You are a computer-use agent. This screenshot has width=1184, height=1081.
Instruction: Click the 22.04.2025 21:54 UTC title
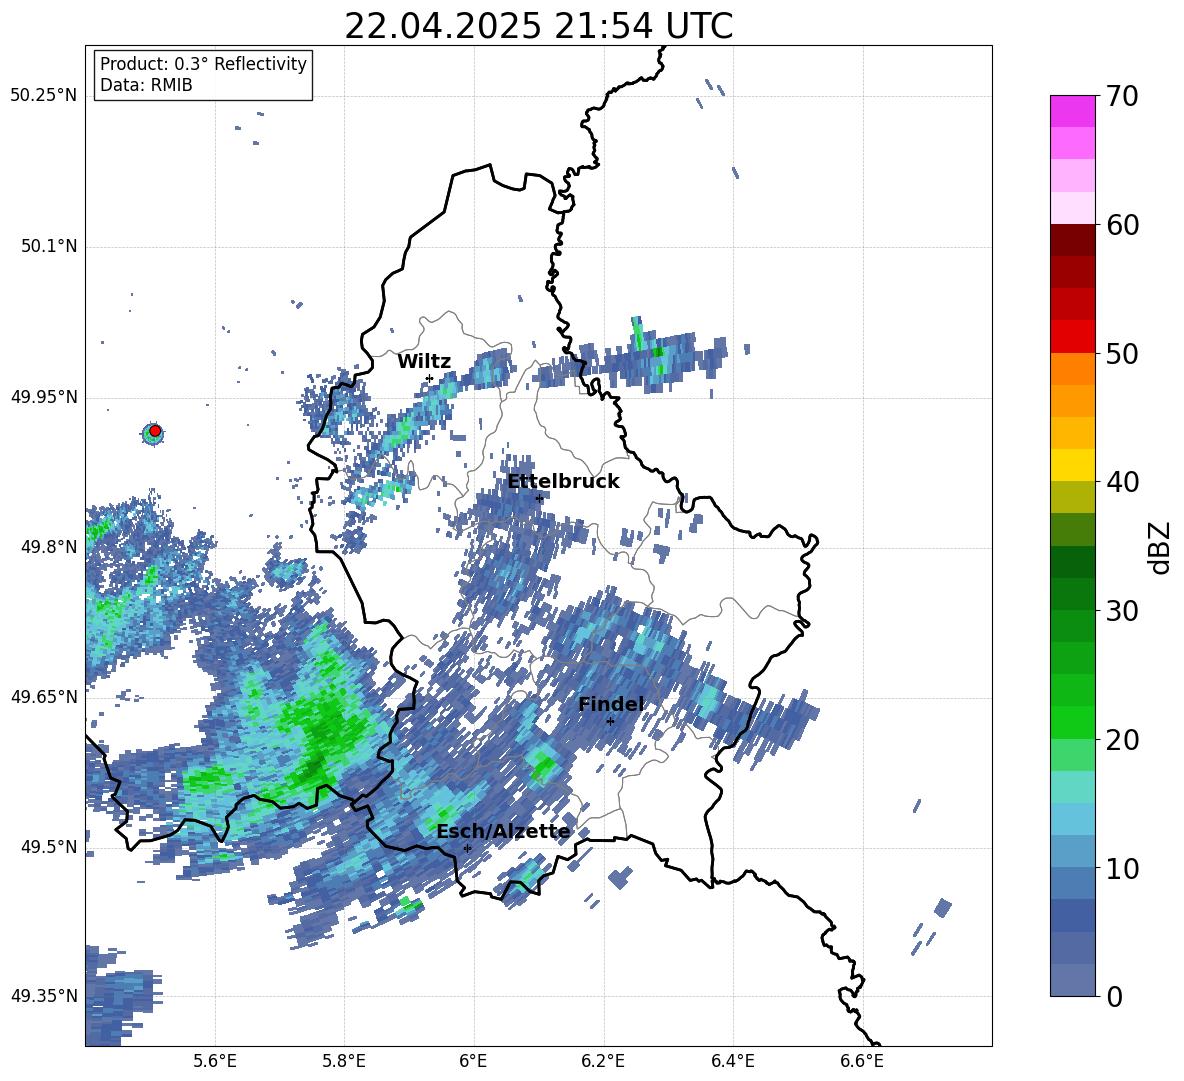pos(539,26)
